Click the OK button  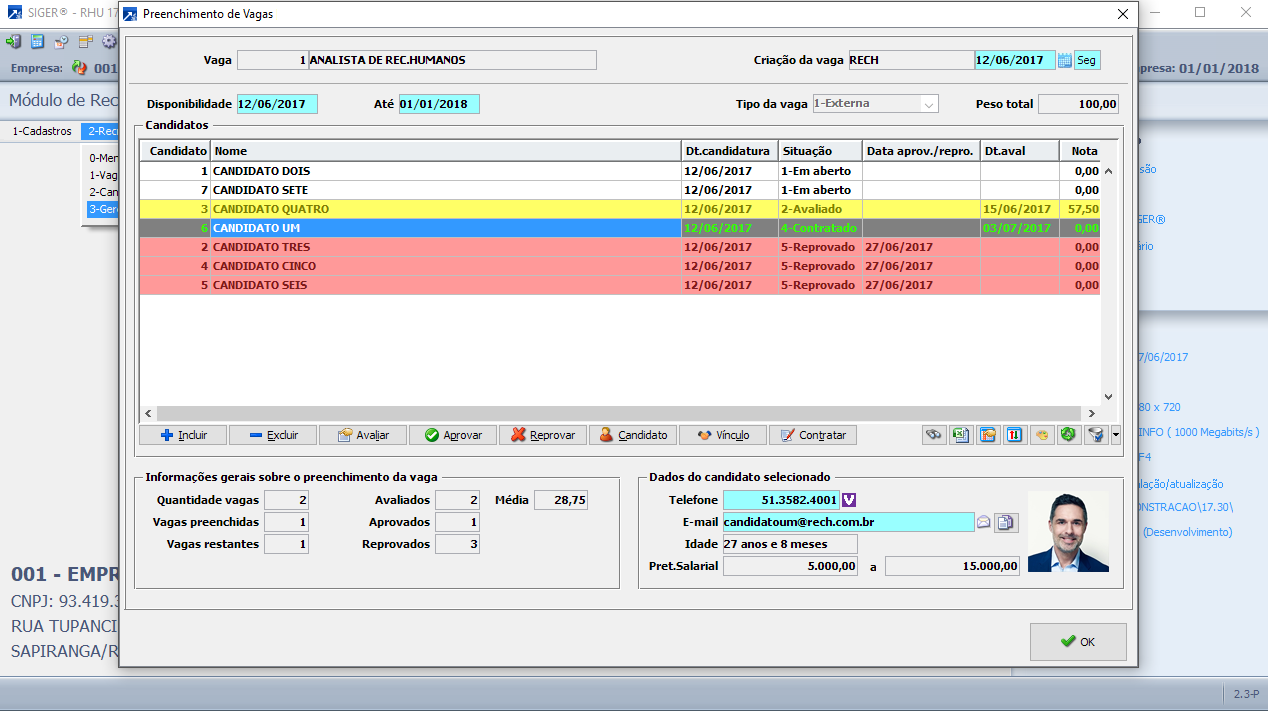pyautogui.click(x=1078, y=642)
